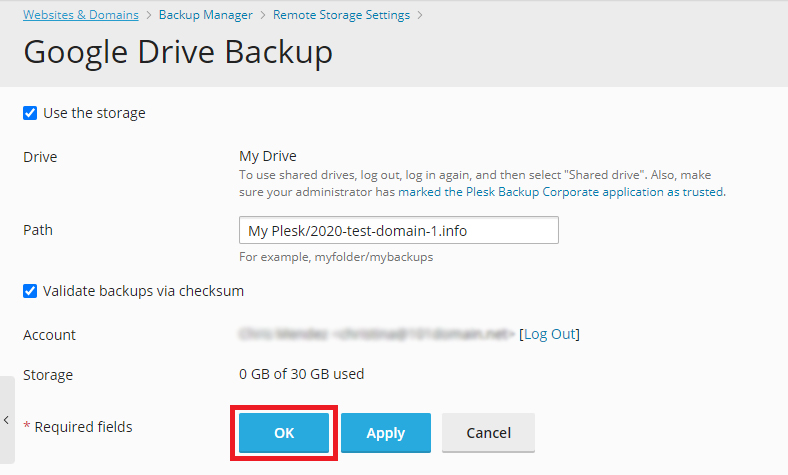The width and height of the screenshot is (788, 475).
Task: Click the '0 GB of 30 GB used' text
Action: [301, 374]
